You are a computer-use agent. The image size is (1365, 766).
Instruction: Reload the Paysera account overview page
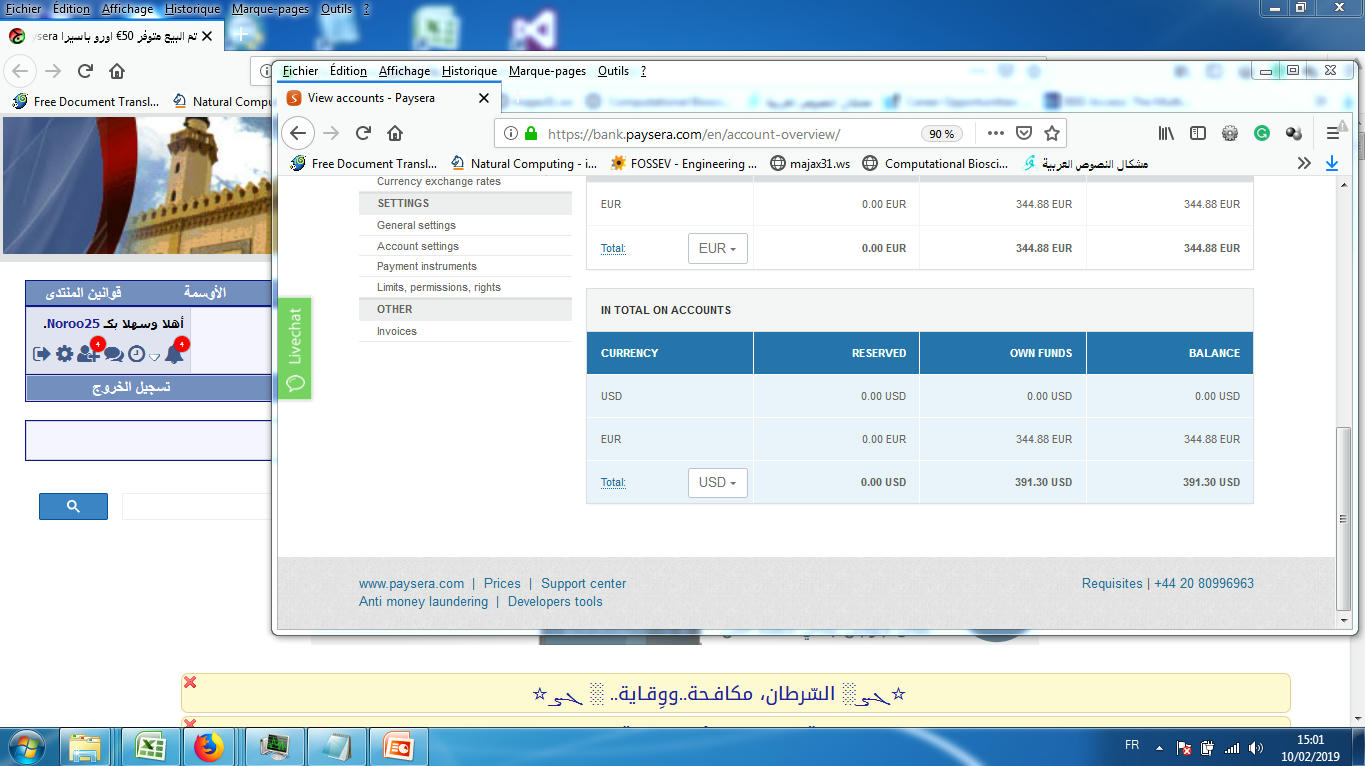(364, 133)
